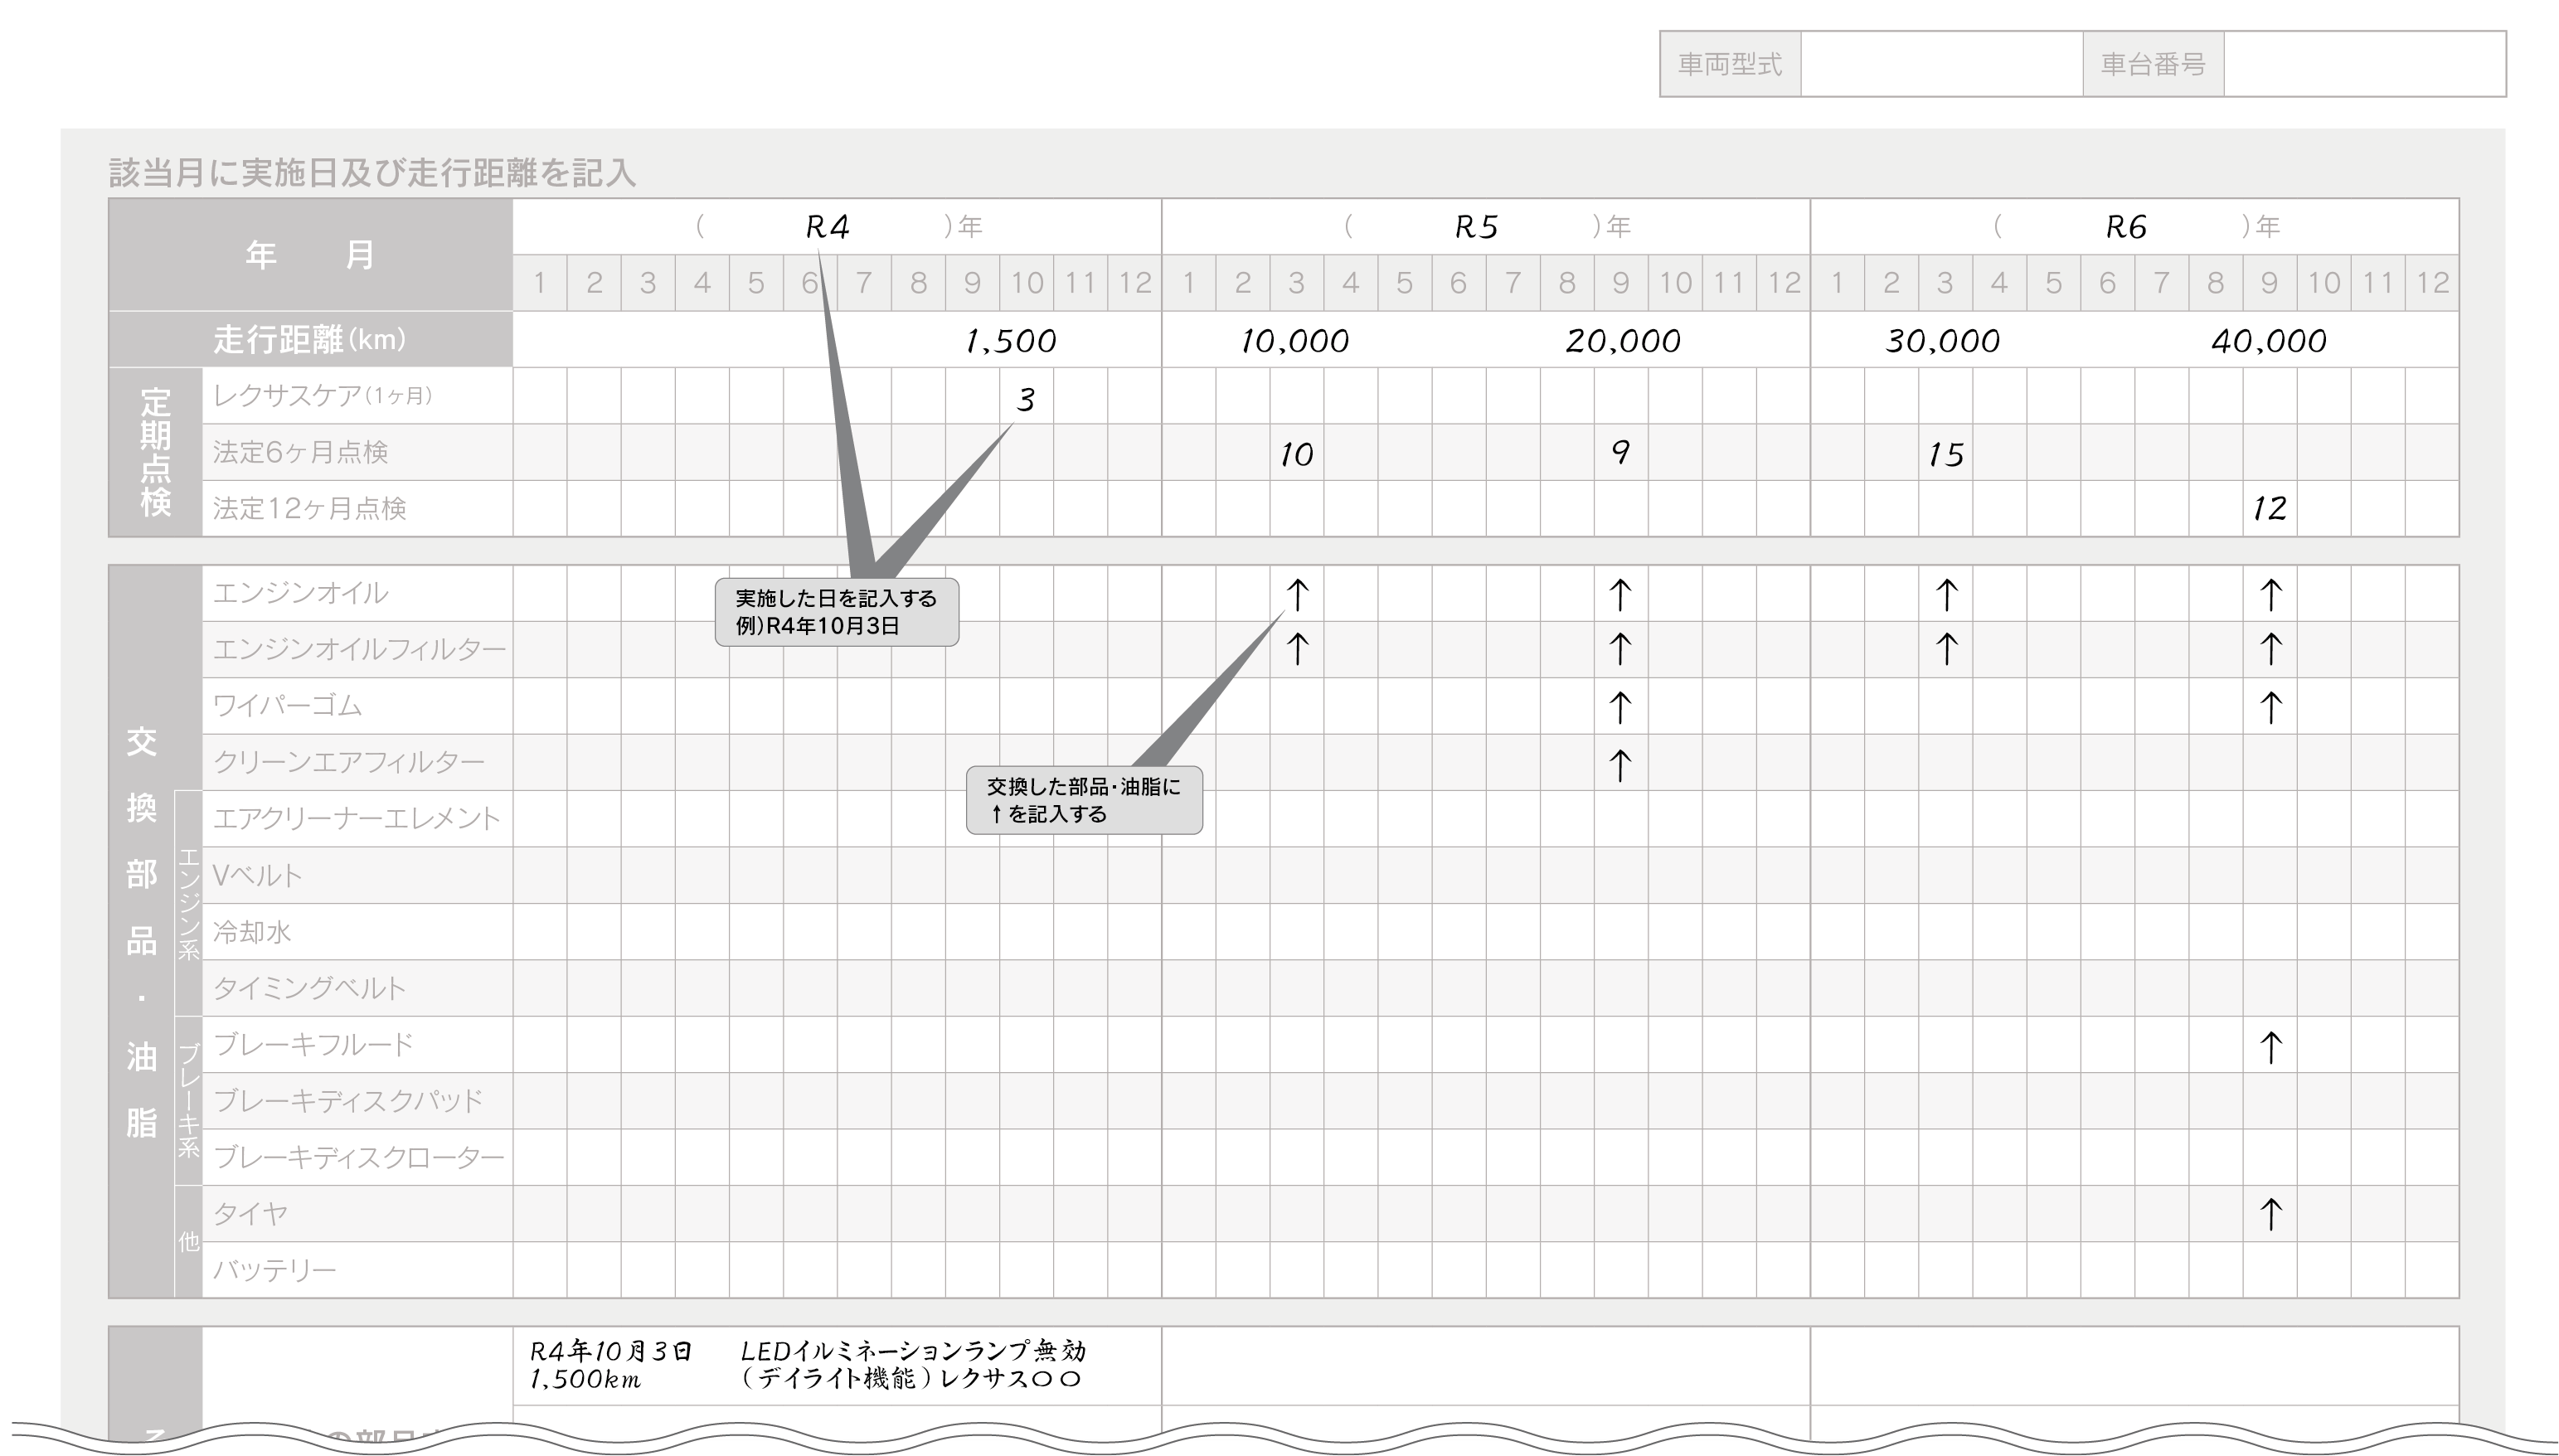Image resolution: width=2559 pixels, height=1456 pixels.
Task: Click the arrow mark in ブレーキフルード row
Action: pos(2270,1047)
